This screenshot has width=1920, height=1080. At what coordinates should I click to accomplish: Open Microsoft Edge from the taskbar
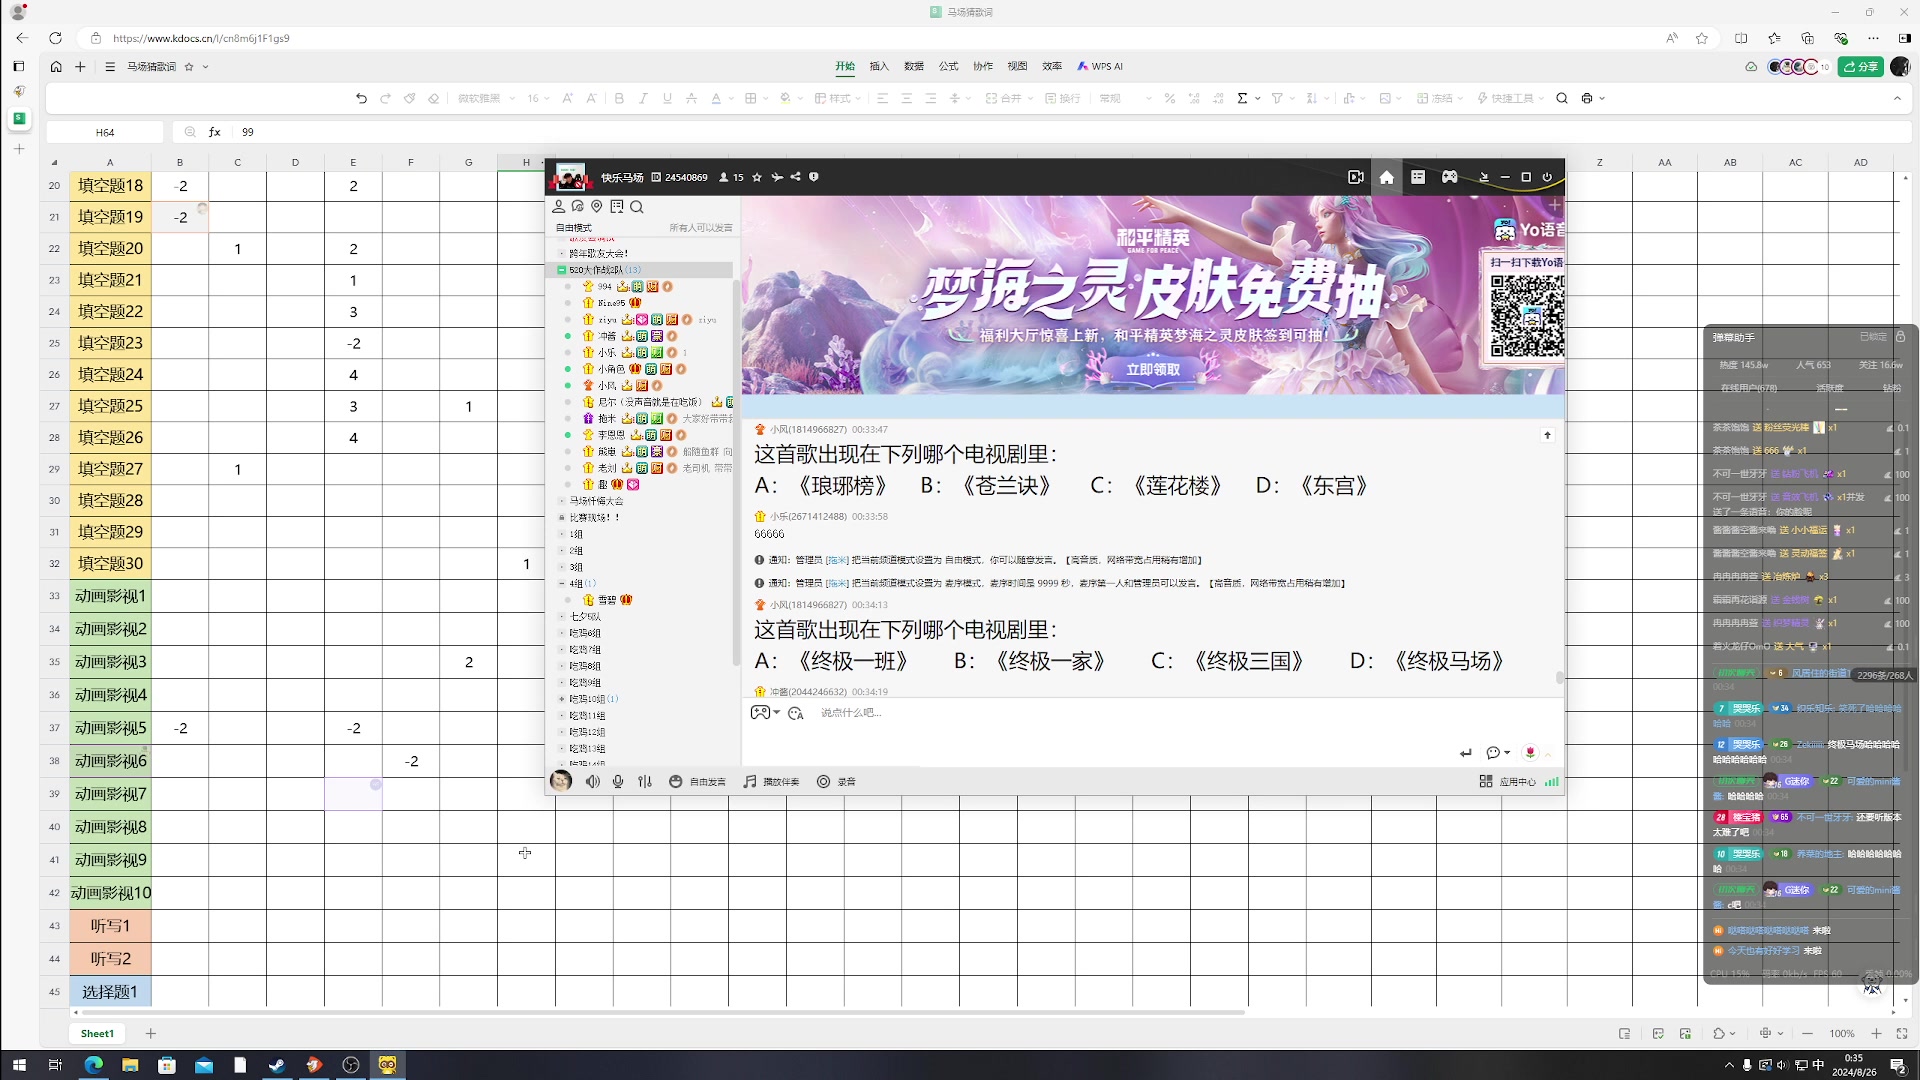[93, 1065]
